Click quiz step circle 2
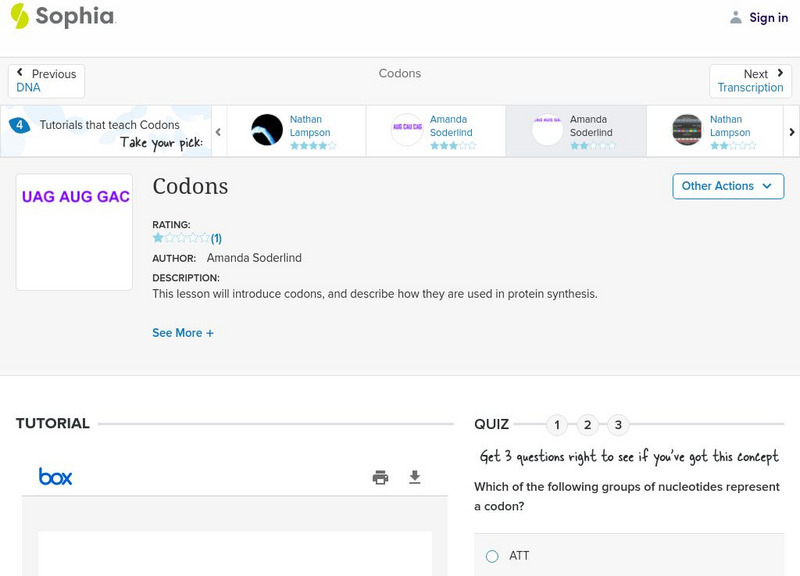The height and width of the screenshot is (576, 800). pyautogui.click(x=587, y=425)
